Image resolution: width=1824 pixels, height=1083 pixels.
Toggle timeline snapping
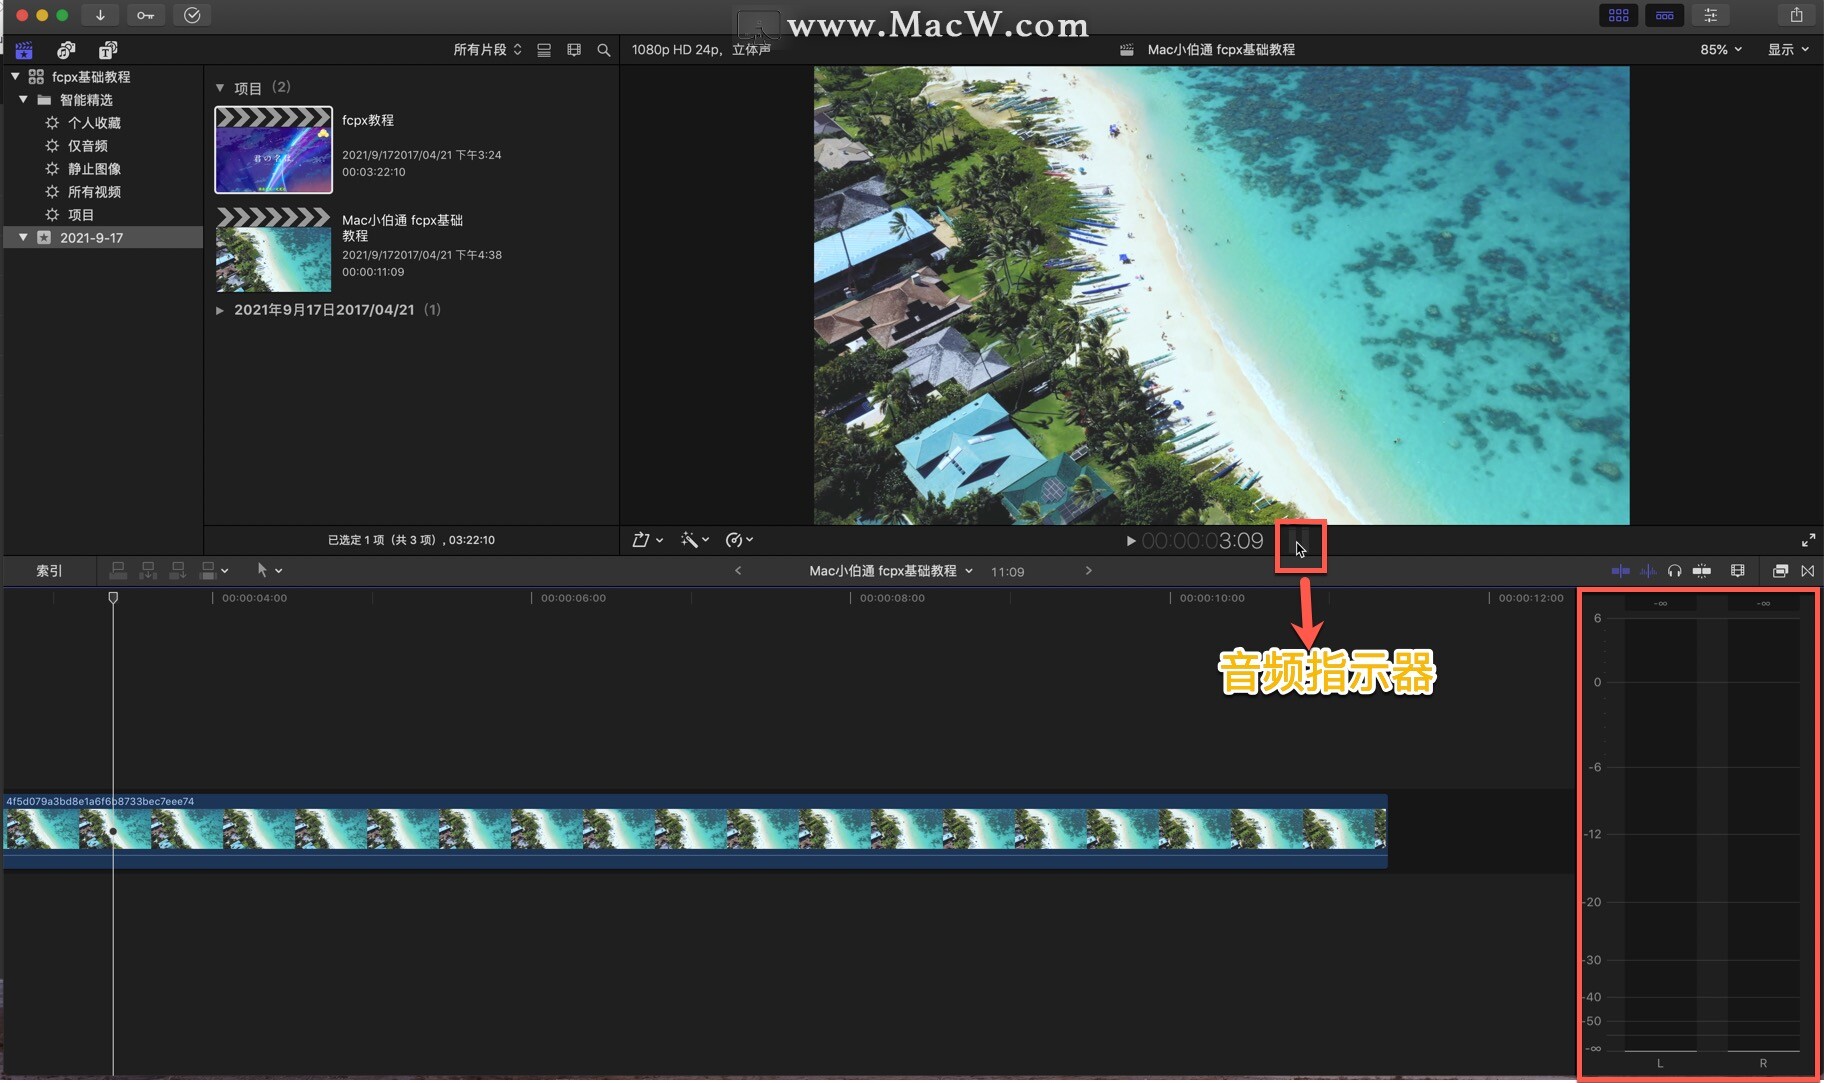pyautogui.click(x=1702, y=571)
